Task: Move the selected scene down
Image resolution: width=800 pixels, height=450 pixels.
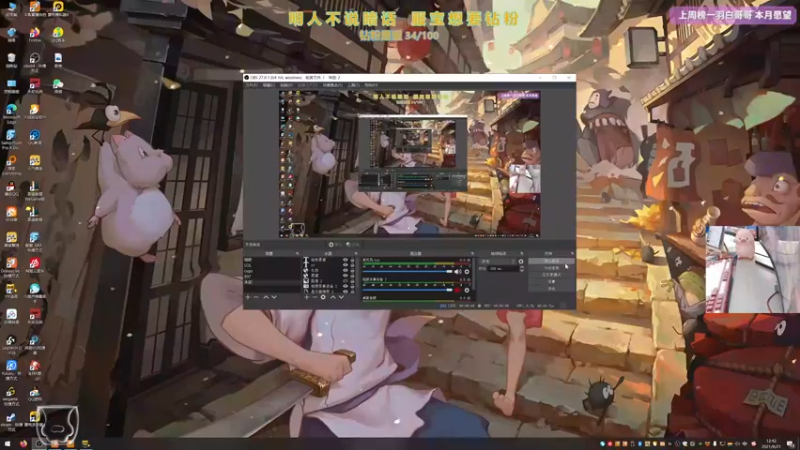Action: (274, 297)
